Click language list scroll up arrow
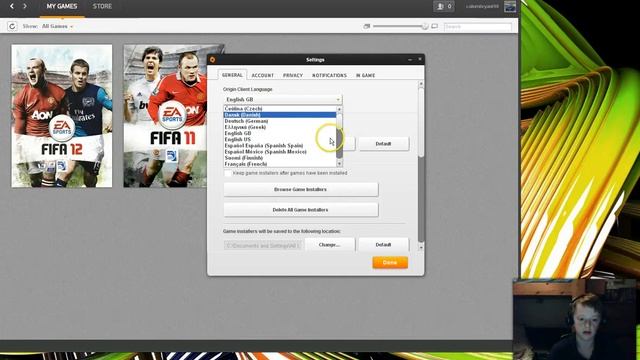Screen dimensions: 640x360 tap(339, 109)
